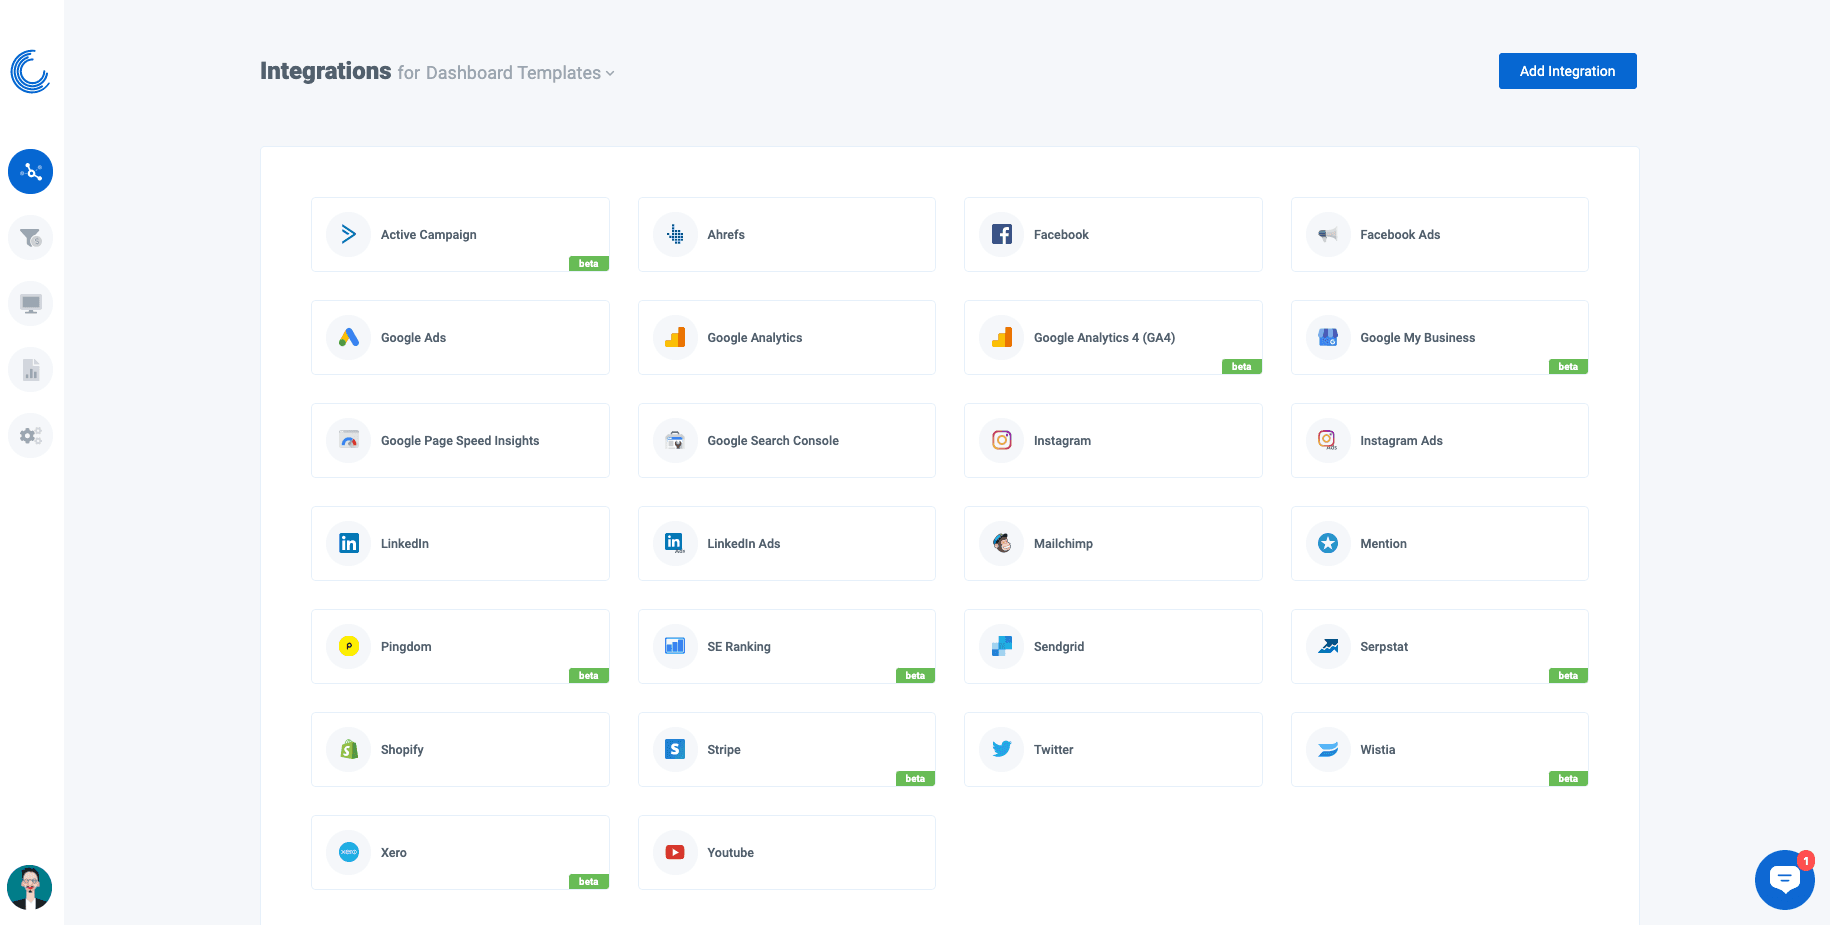Select the Google Page Speed Insights label
The image size is (1830, 925).
[x=460, y=441]
